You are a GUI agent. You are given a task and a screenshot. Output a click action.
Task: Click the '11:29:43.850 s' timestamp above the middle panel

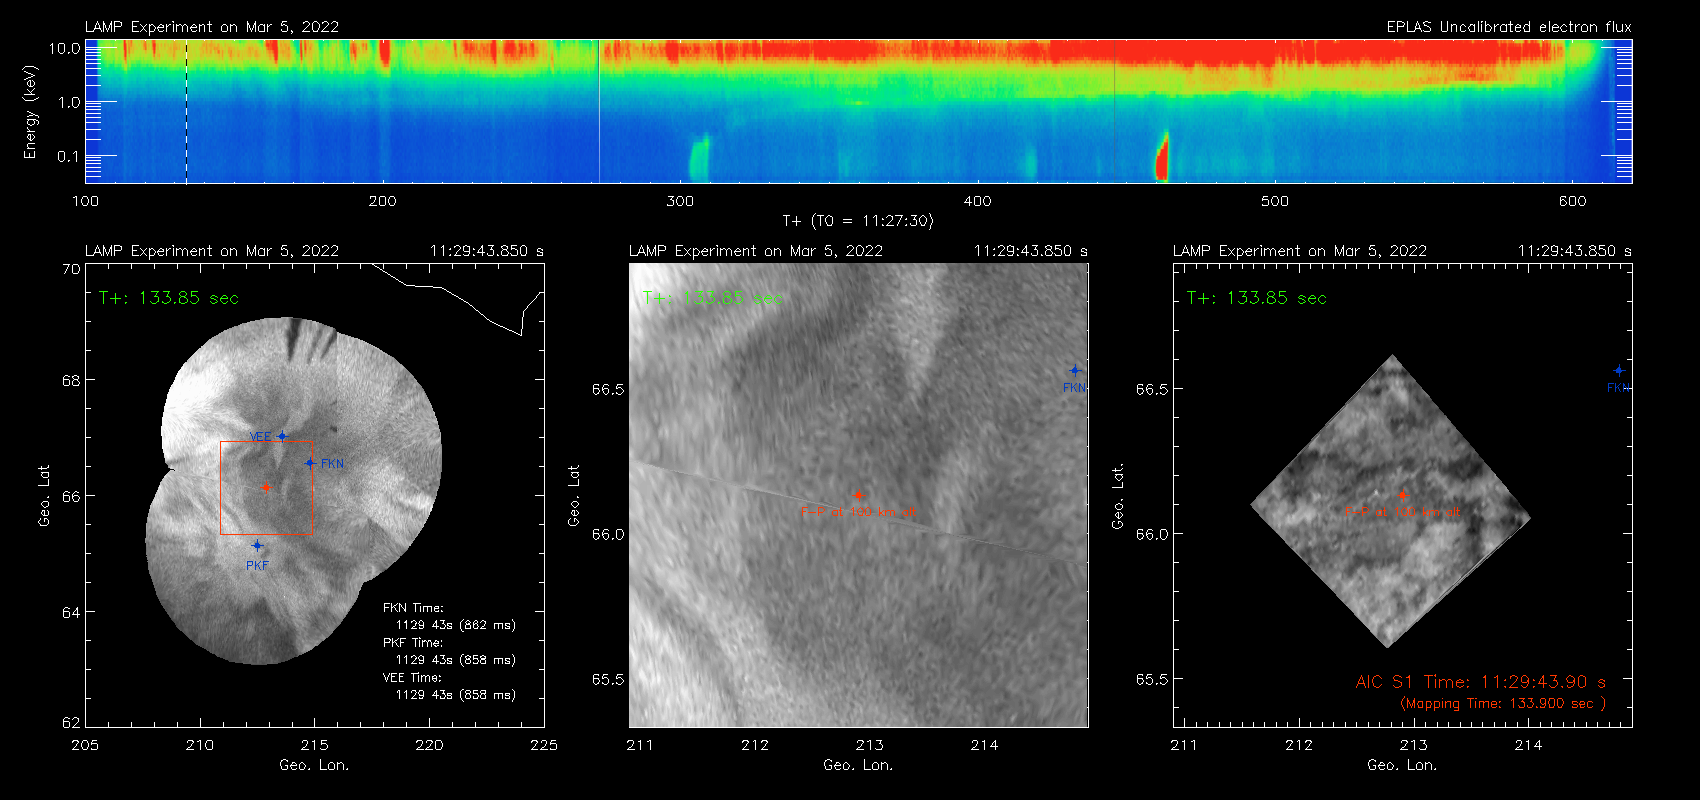point(1031,251)
